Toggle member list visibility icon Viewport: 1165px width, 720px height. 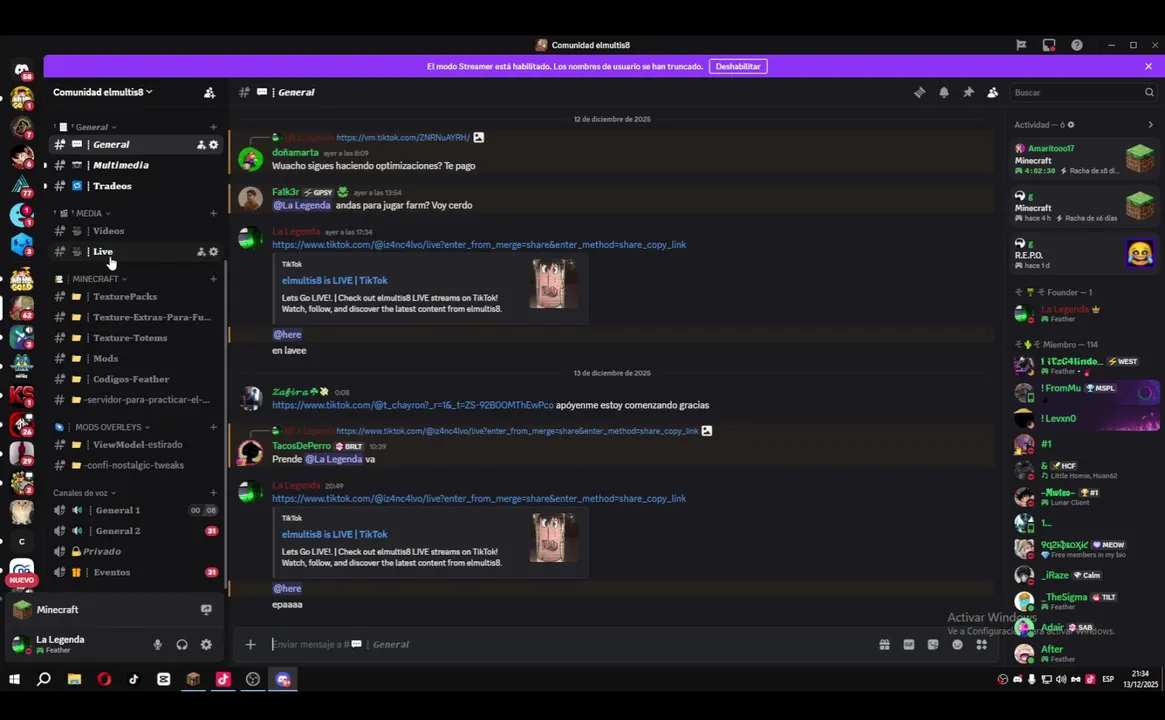pos(993,92)
